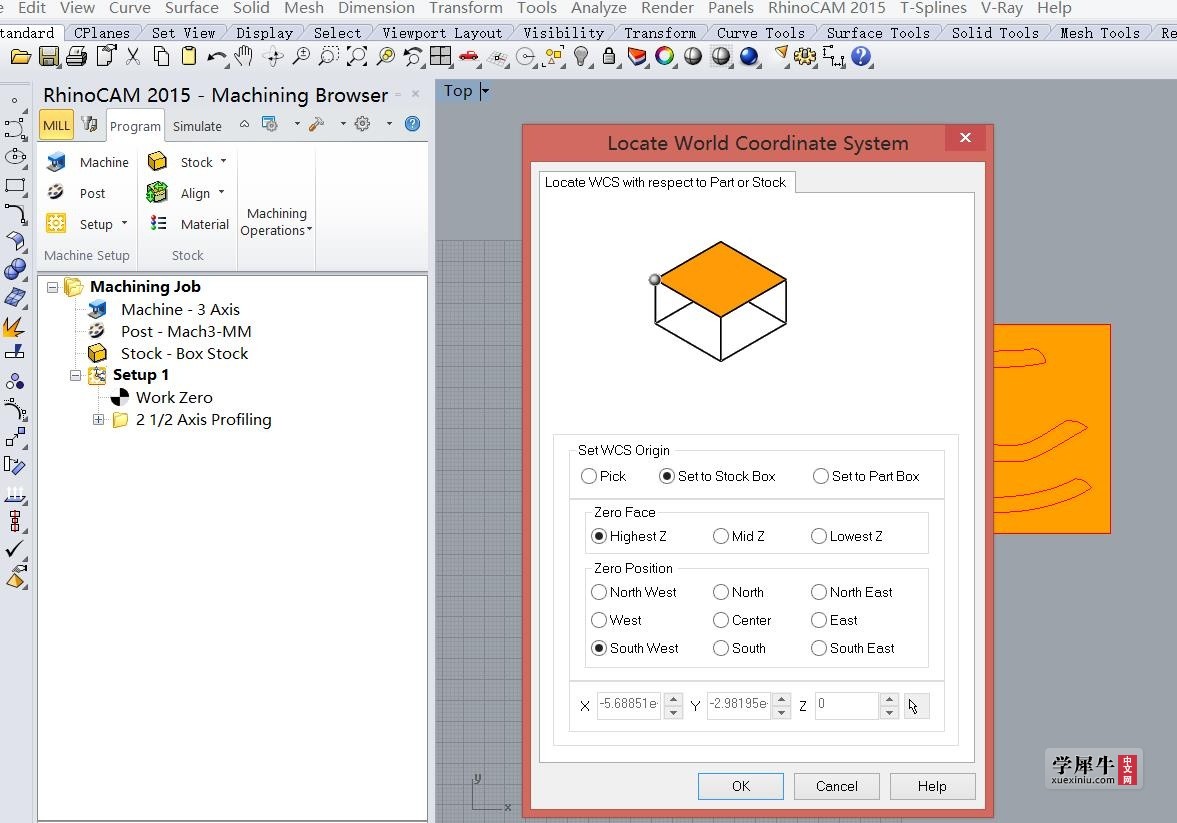
Task: Switch to the Program tab
Action: [135, 126]
